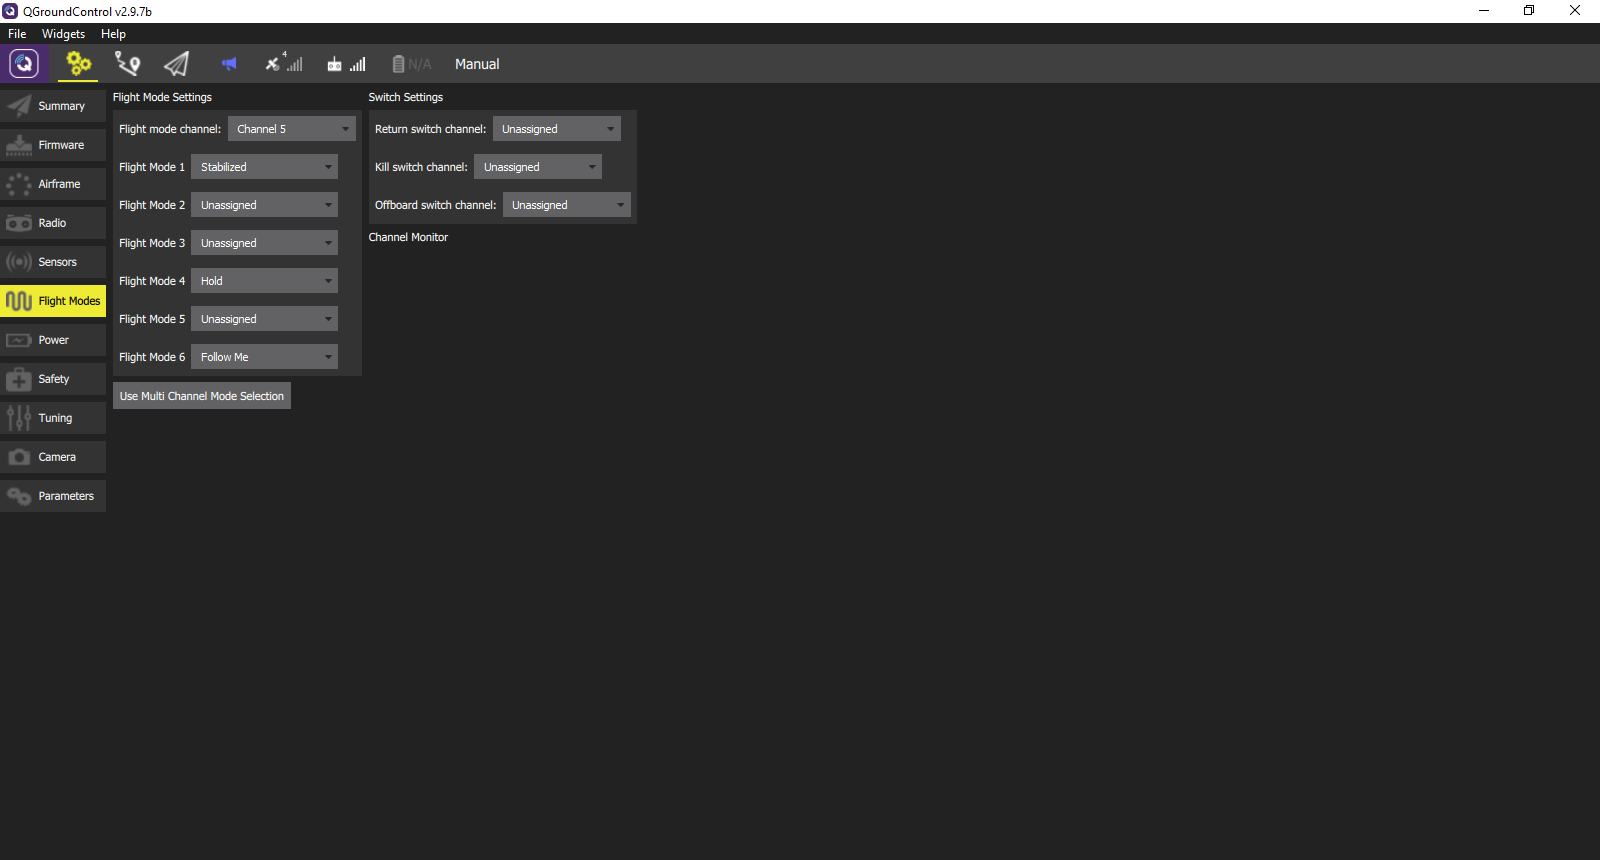Viewport: 1600px width, 860px height.
Task: Click the QGroundControl application logo icon
Action: (24, 64)
